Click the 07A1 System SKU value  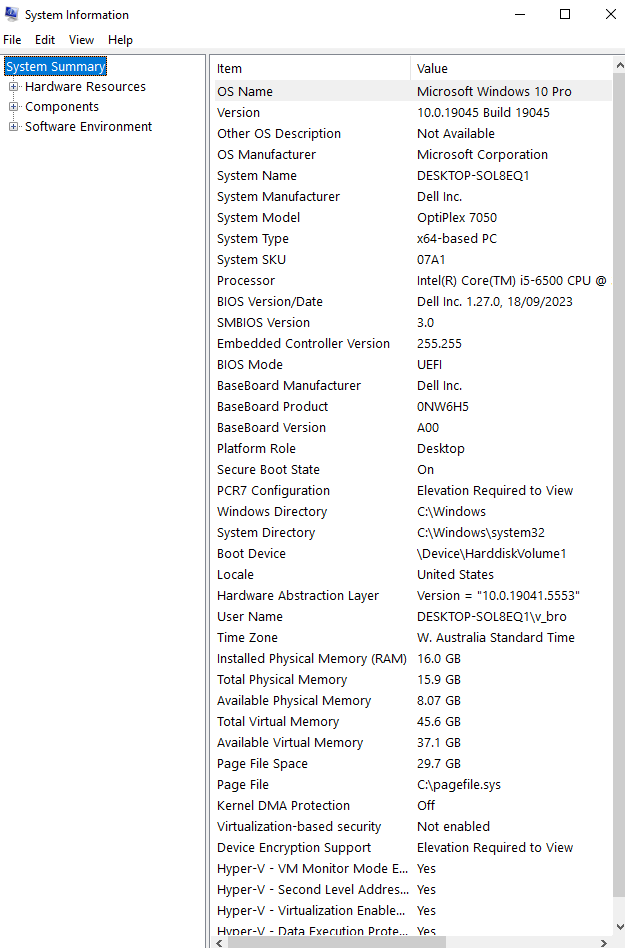pos(431,259)
